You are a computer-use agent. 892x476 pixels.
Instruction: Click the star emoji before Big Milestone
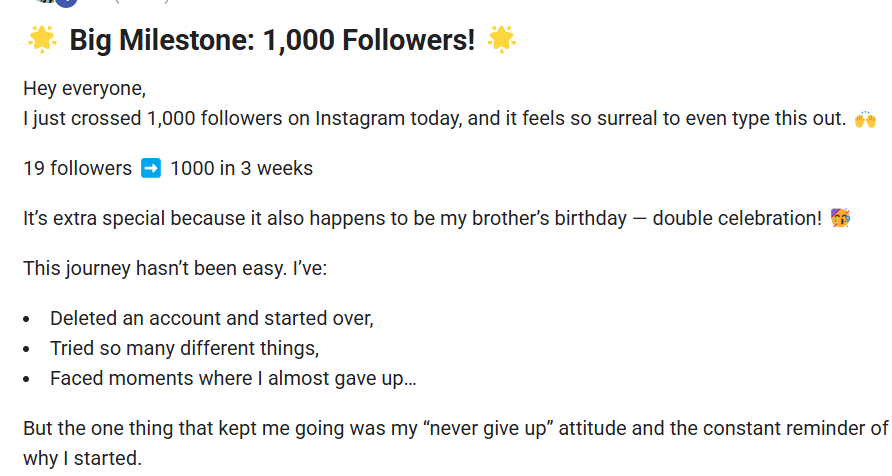(x=42, y=40)
